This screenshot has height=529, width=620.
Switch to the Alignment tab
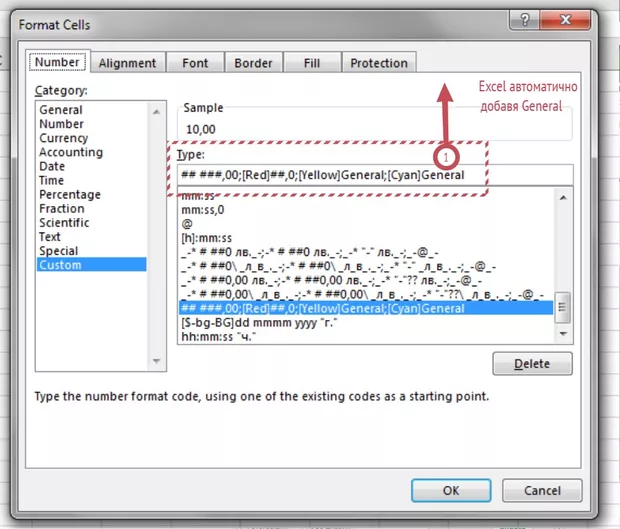click(127, 63)
